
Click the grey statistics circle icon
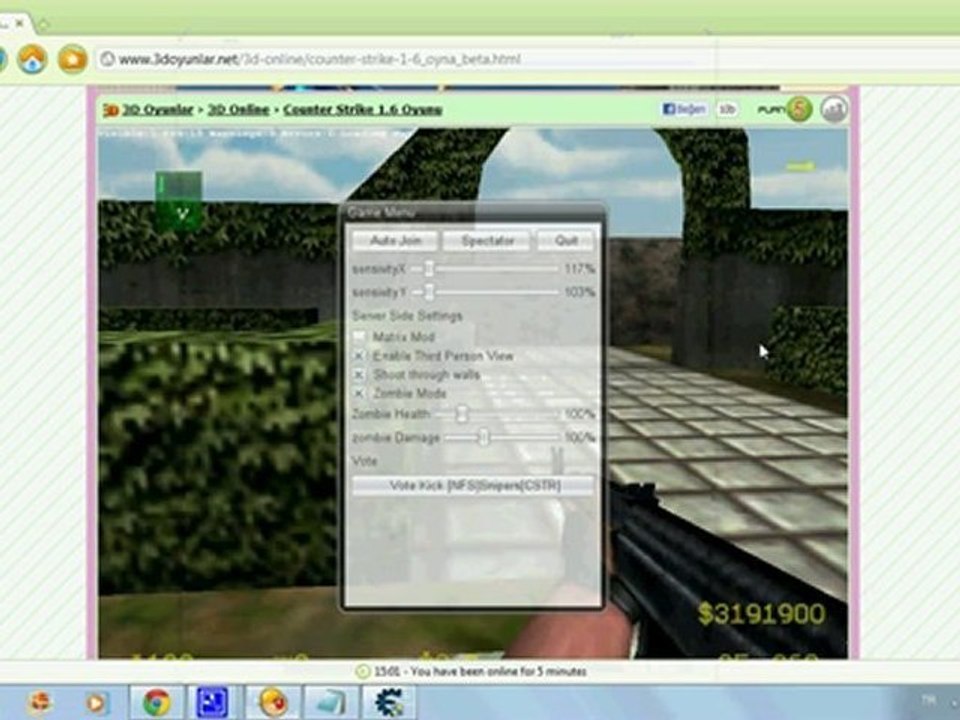coord(834,110)
